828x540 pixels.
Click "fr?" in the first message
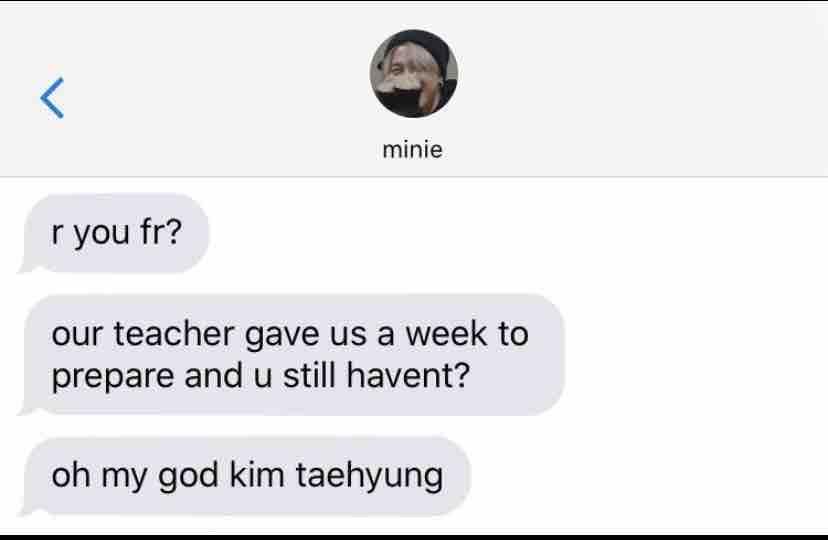161,231
